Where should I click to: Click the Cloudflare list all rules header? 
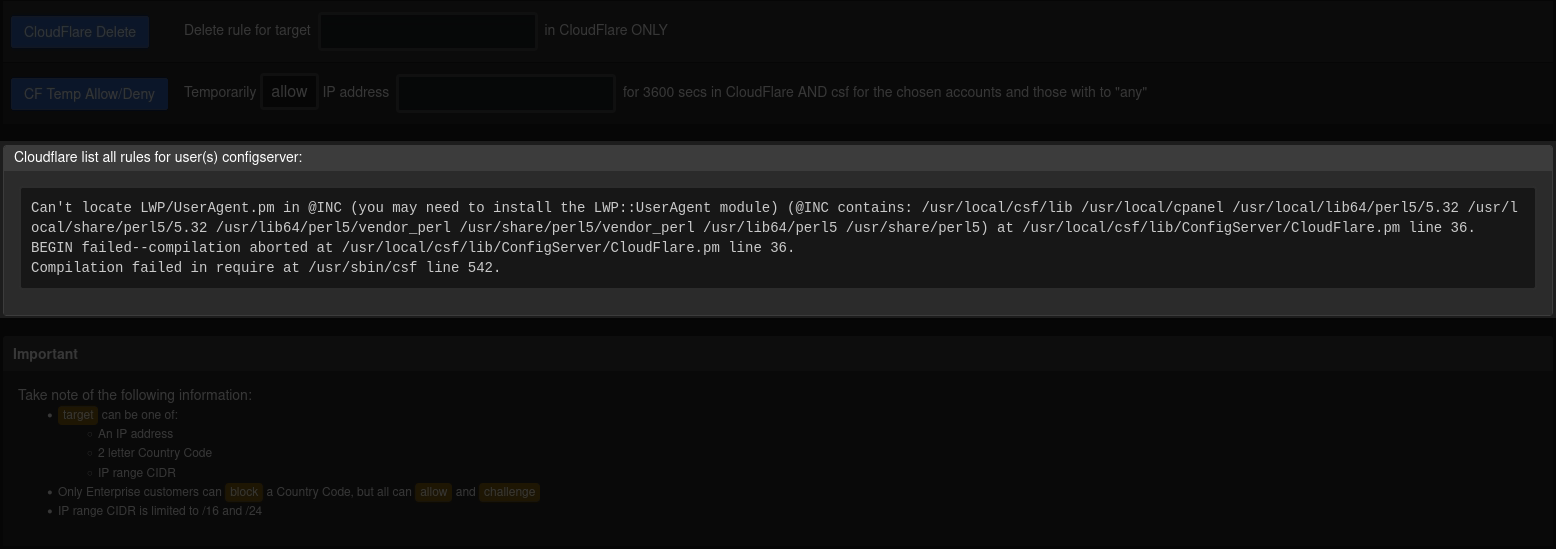158,157
